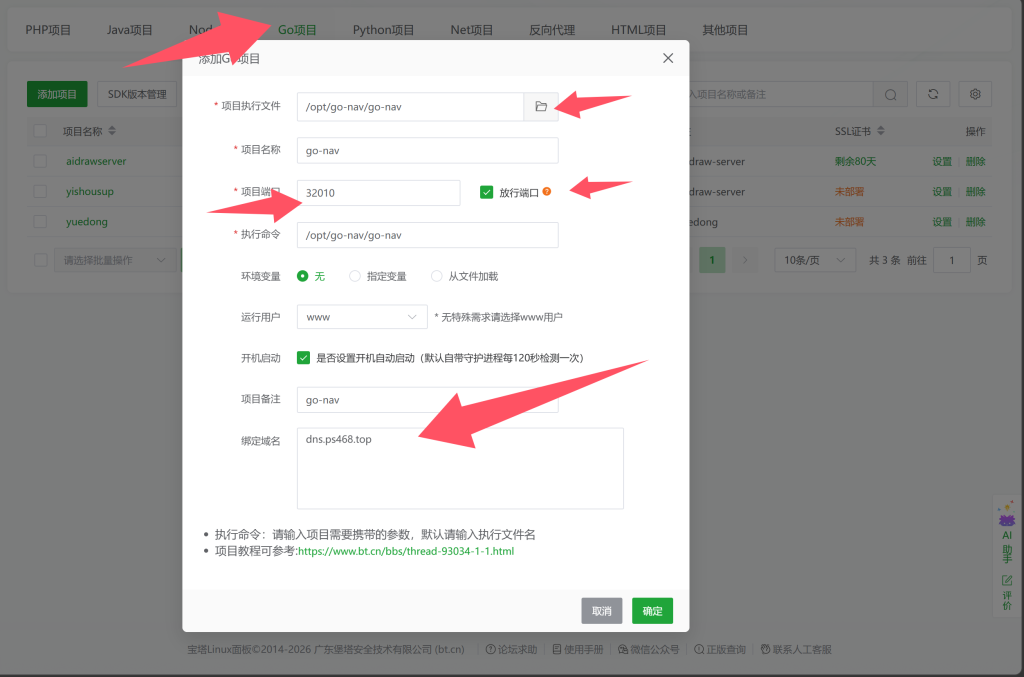Click the 绑定域名 textarea
Image resolution: width=1024 pixels, height=677 pixels.
tap(460, 468)
